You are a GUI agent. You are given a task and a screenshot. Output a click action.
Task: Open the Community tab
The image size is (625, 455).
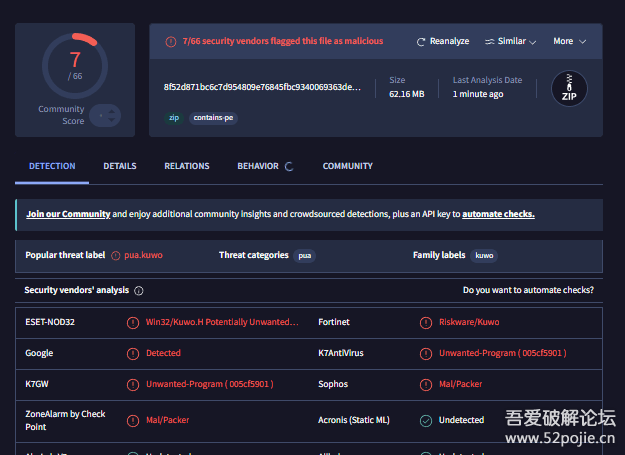[x=348, y=166]
